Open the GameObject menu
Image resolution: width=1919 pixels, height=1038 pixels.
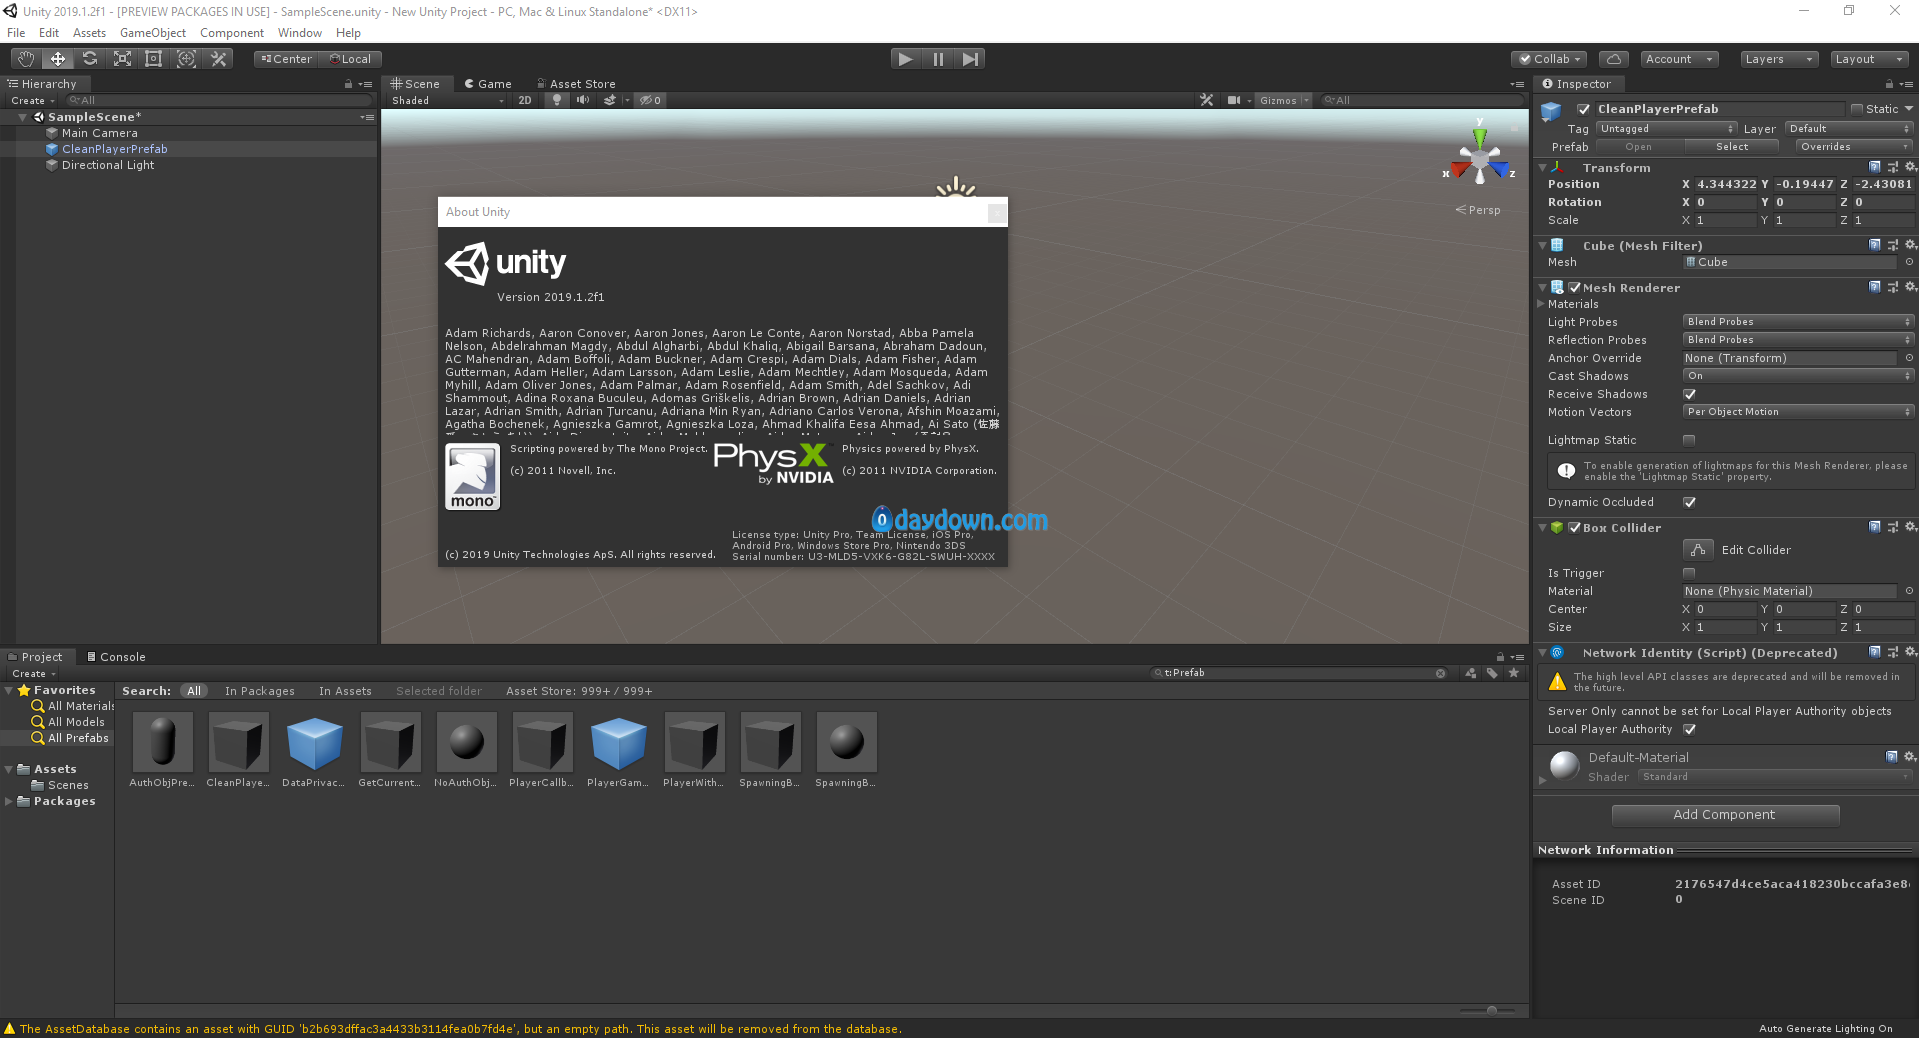click(153, 33)
